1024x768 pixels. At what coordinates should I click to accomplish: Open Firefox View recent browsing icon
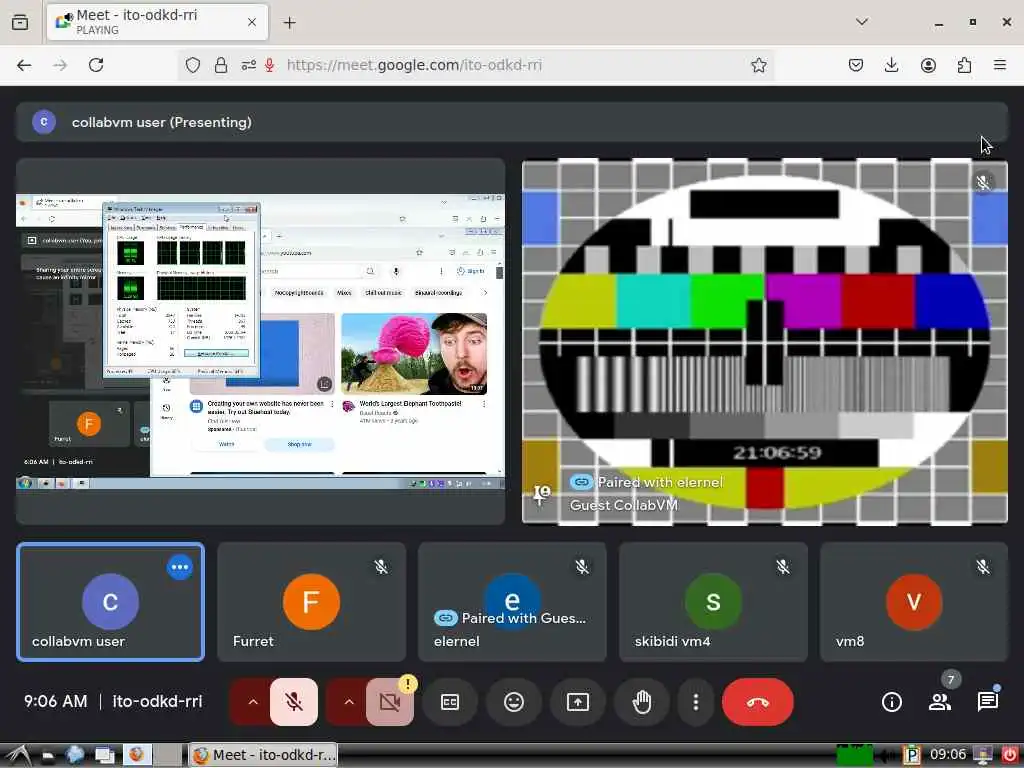click(20, 22)
